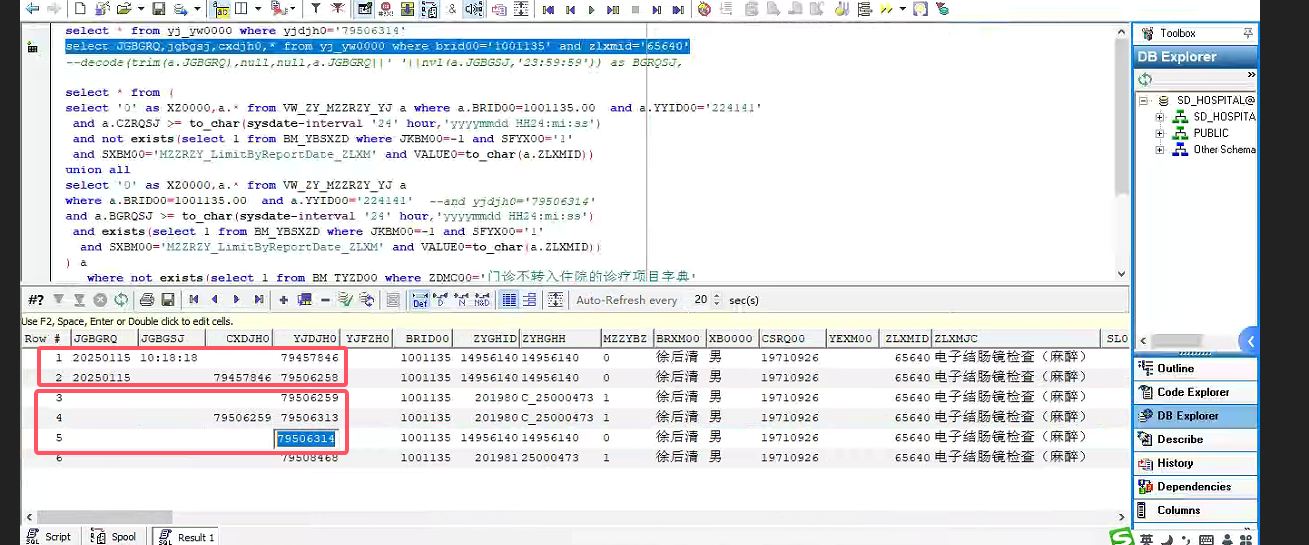Toggle the Def display mode button

420,299
